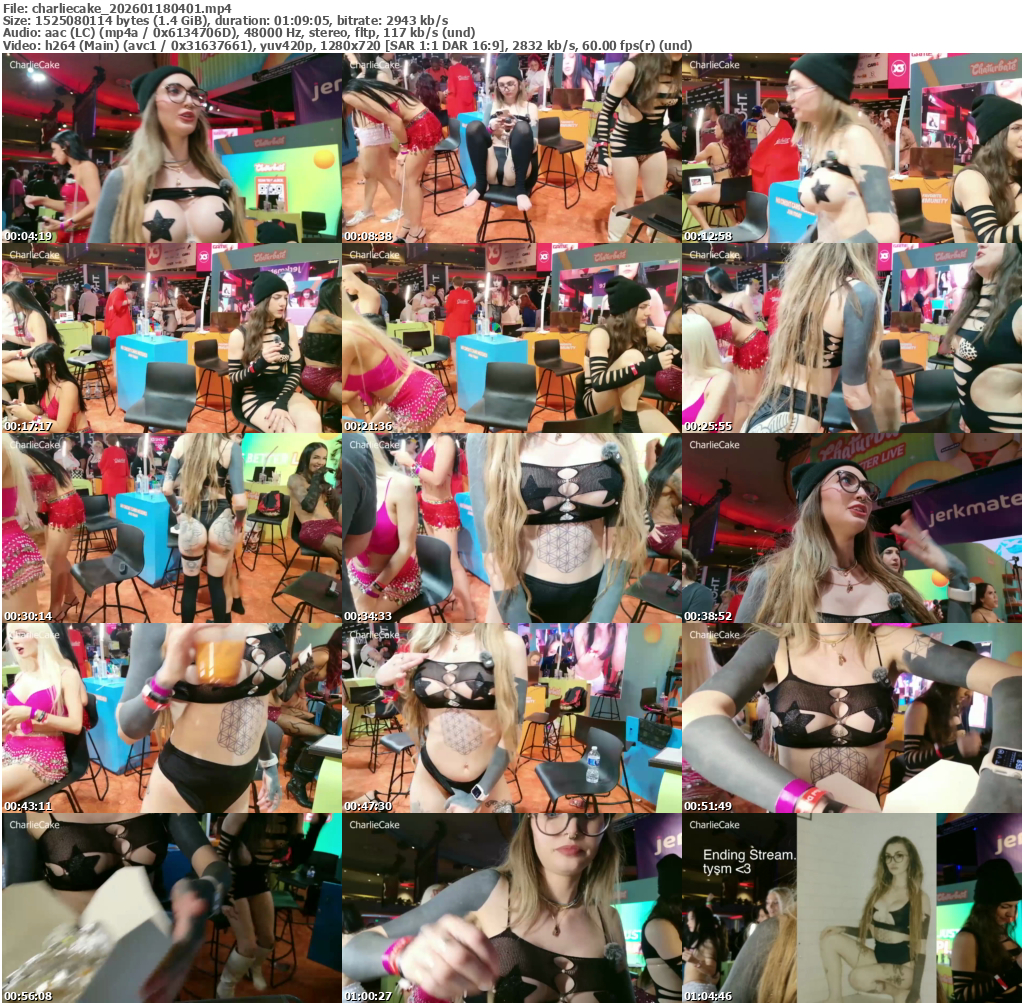Click the frame stamped 00:12:58
The image size is (1024, 1003).
pos(852,148)
